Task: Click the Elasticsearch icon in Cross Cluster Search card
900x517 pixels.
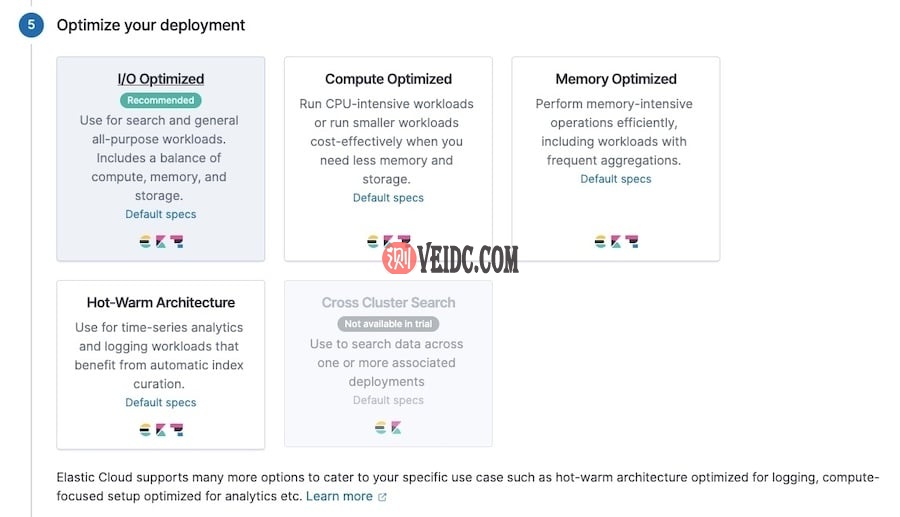Action: click(x=380, y=427)
